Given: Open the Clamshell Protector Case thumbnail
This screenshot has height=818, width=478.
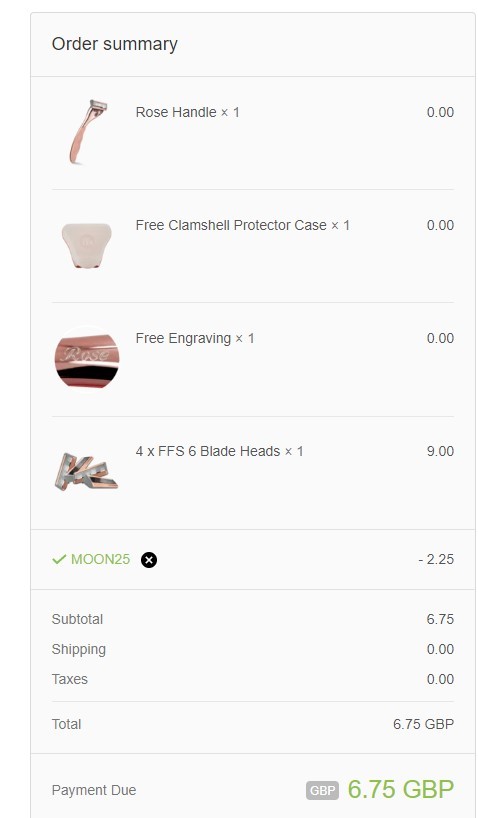Looking at the screenshot, I should coord(87,245).
